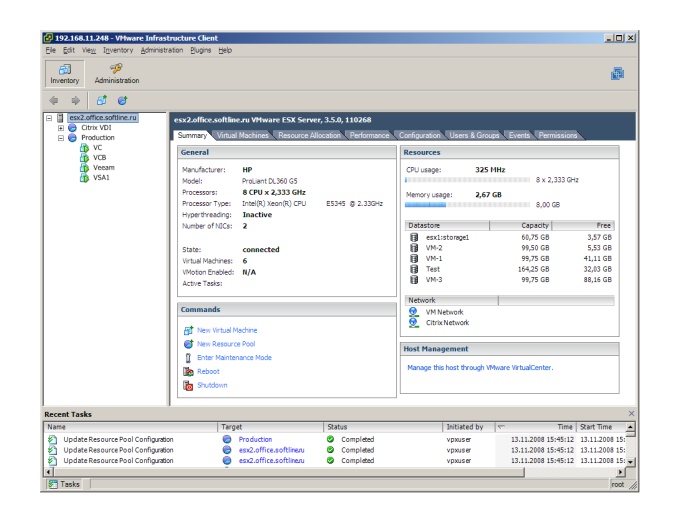
Task: Click the Shutdown command icon
Action: [188, 385]
